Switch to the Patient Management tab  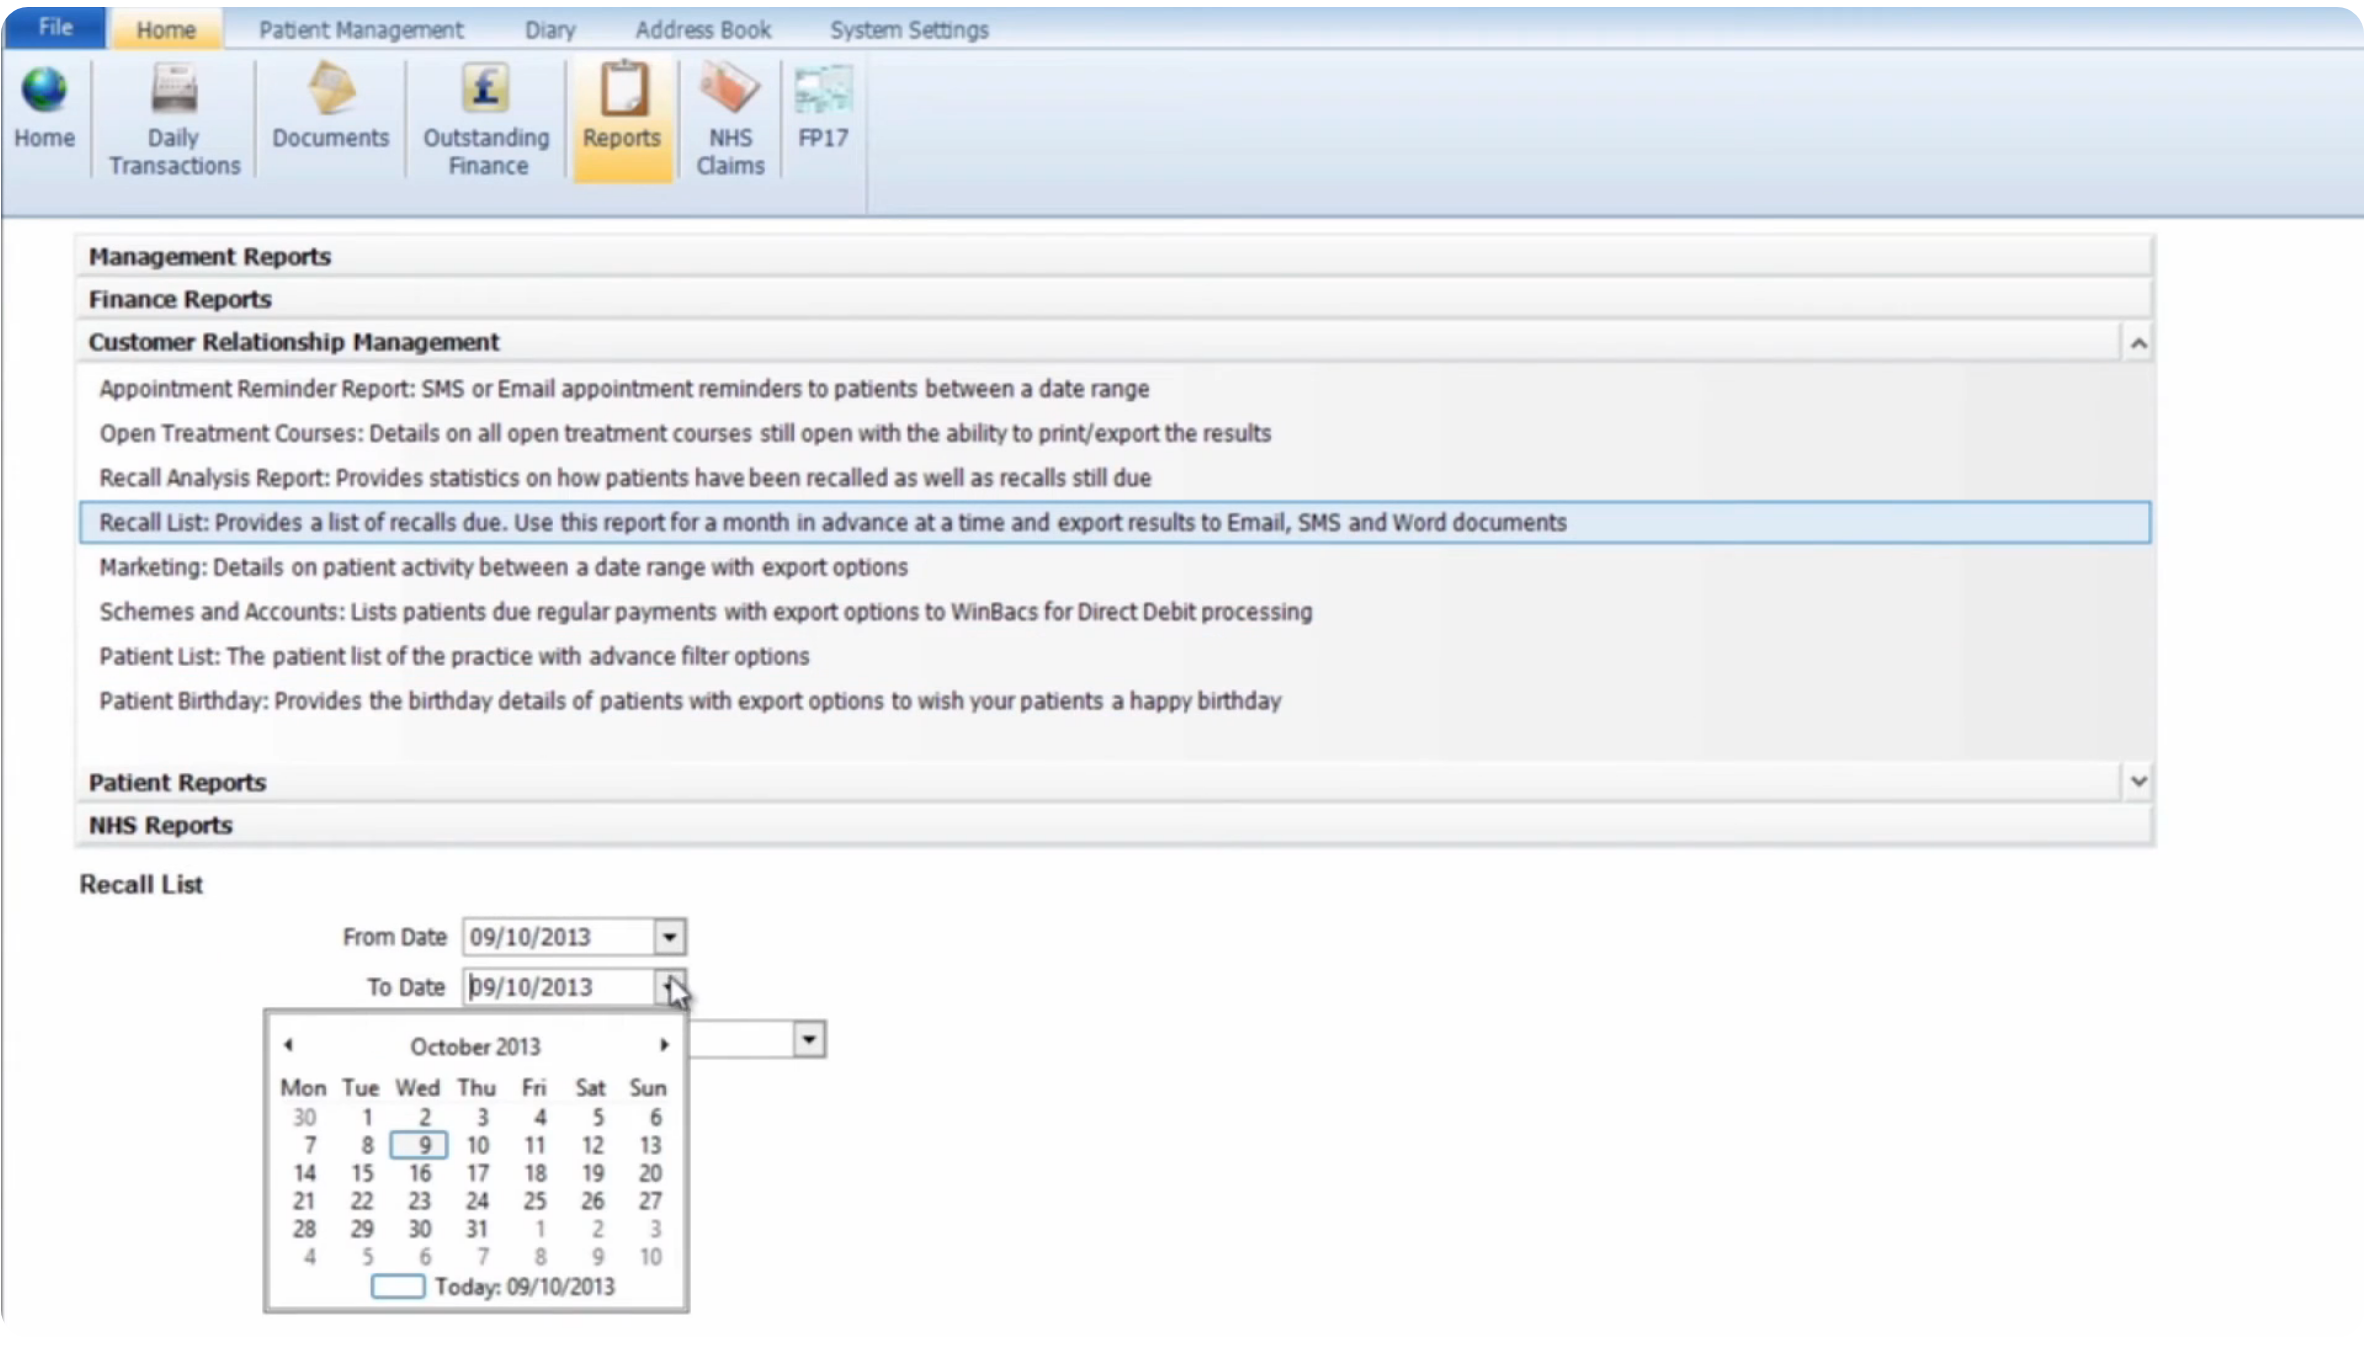(x=361, y=30)
